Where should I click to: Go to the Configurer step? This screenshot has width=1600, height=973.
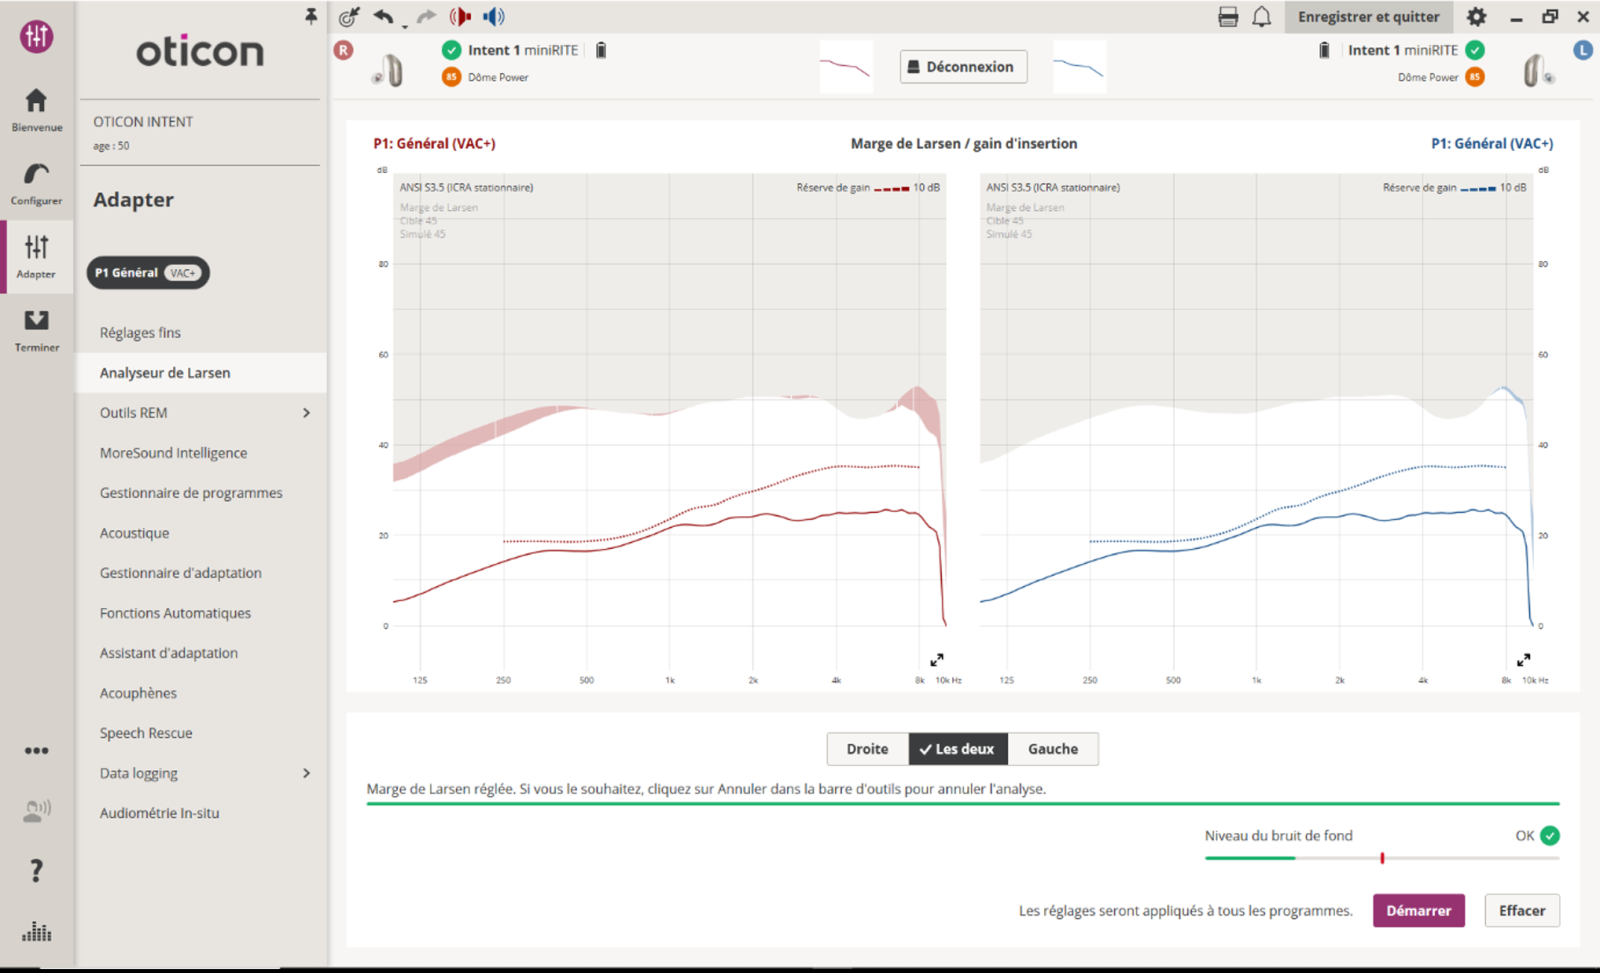(36, 184)
